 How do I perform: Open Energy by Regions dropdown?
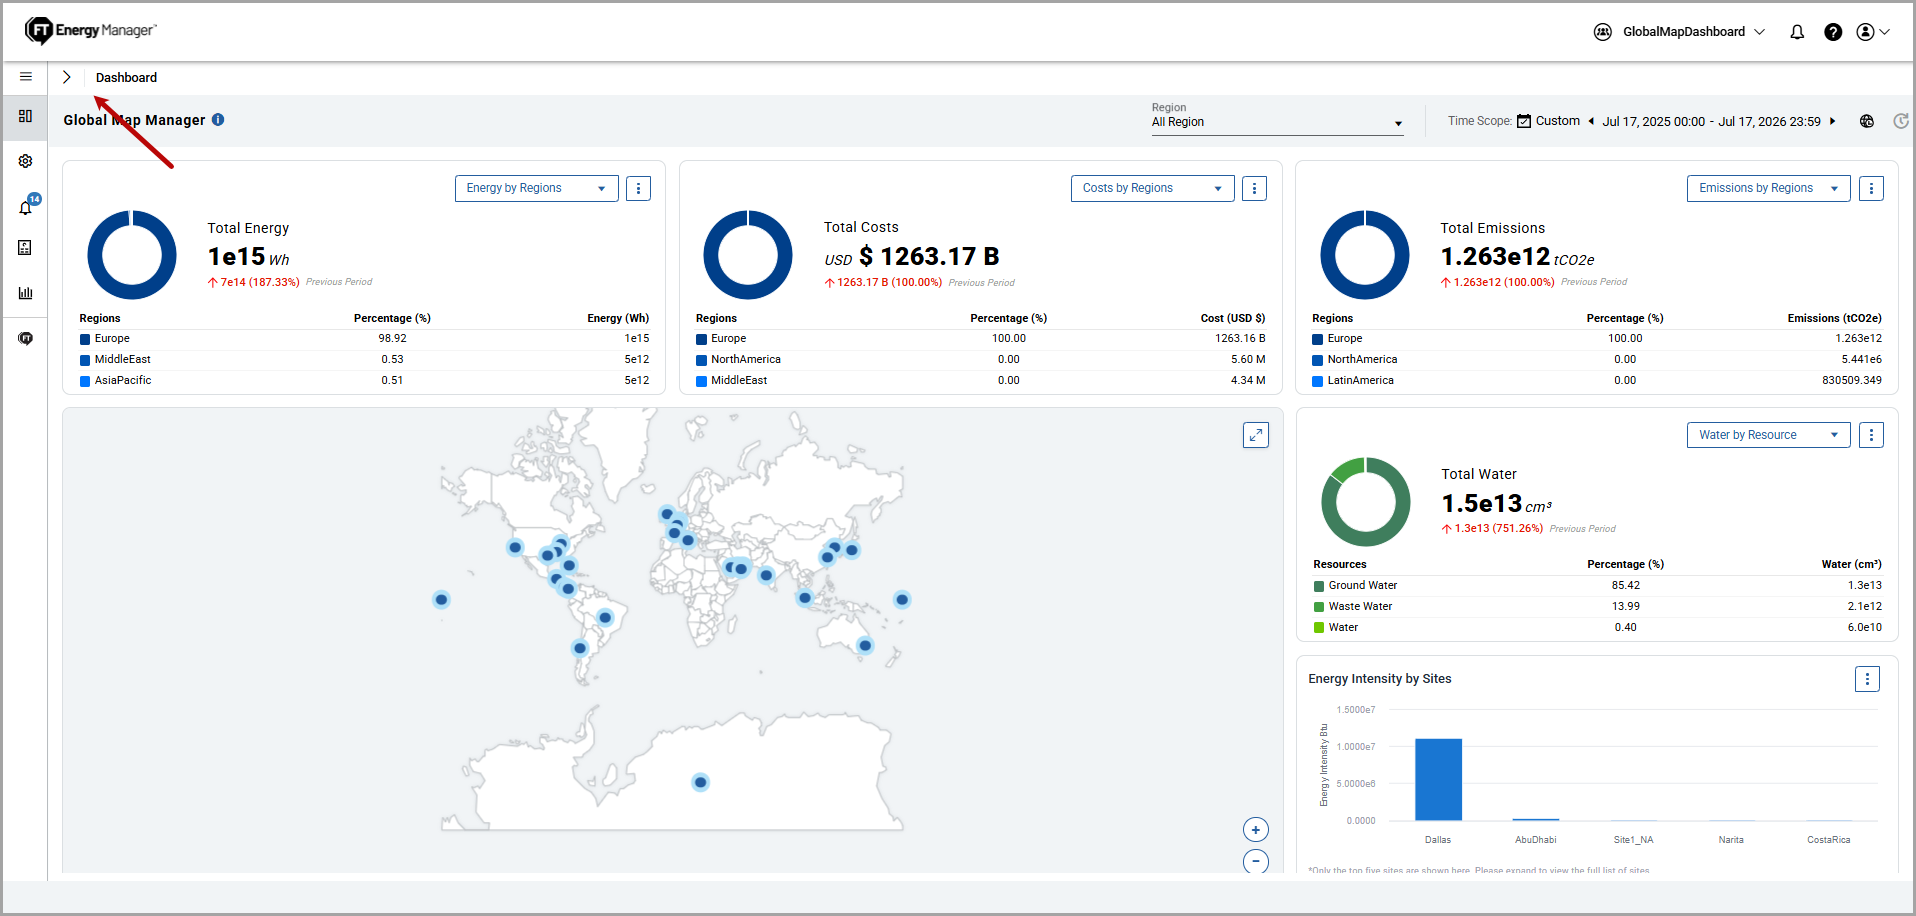(x=537, y=188)
